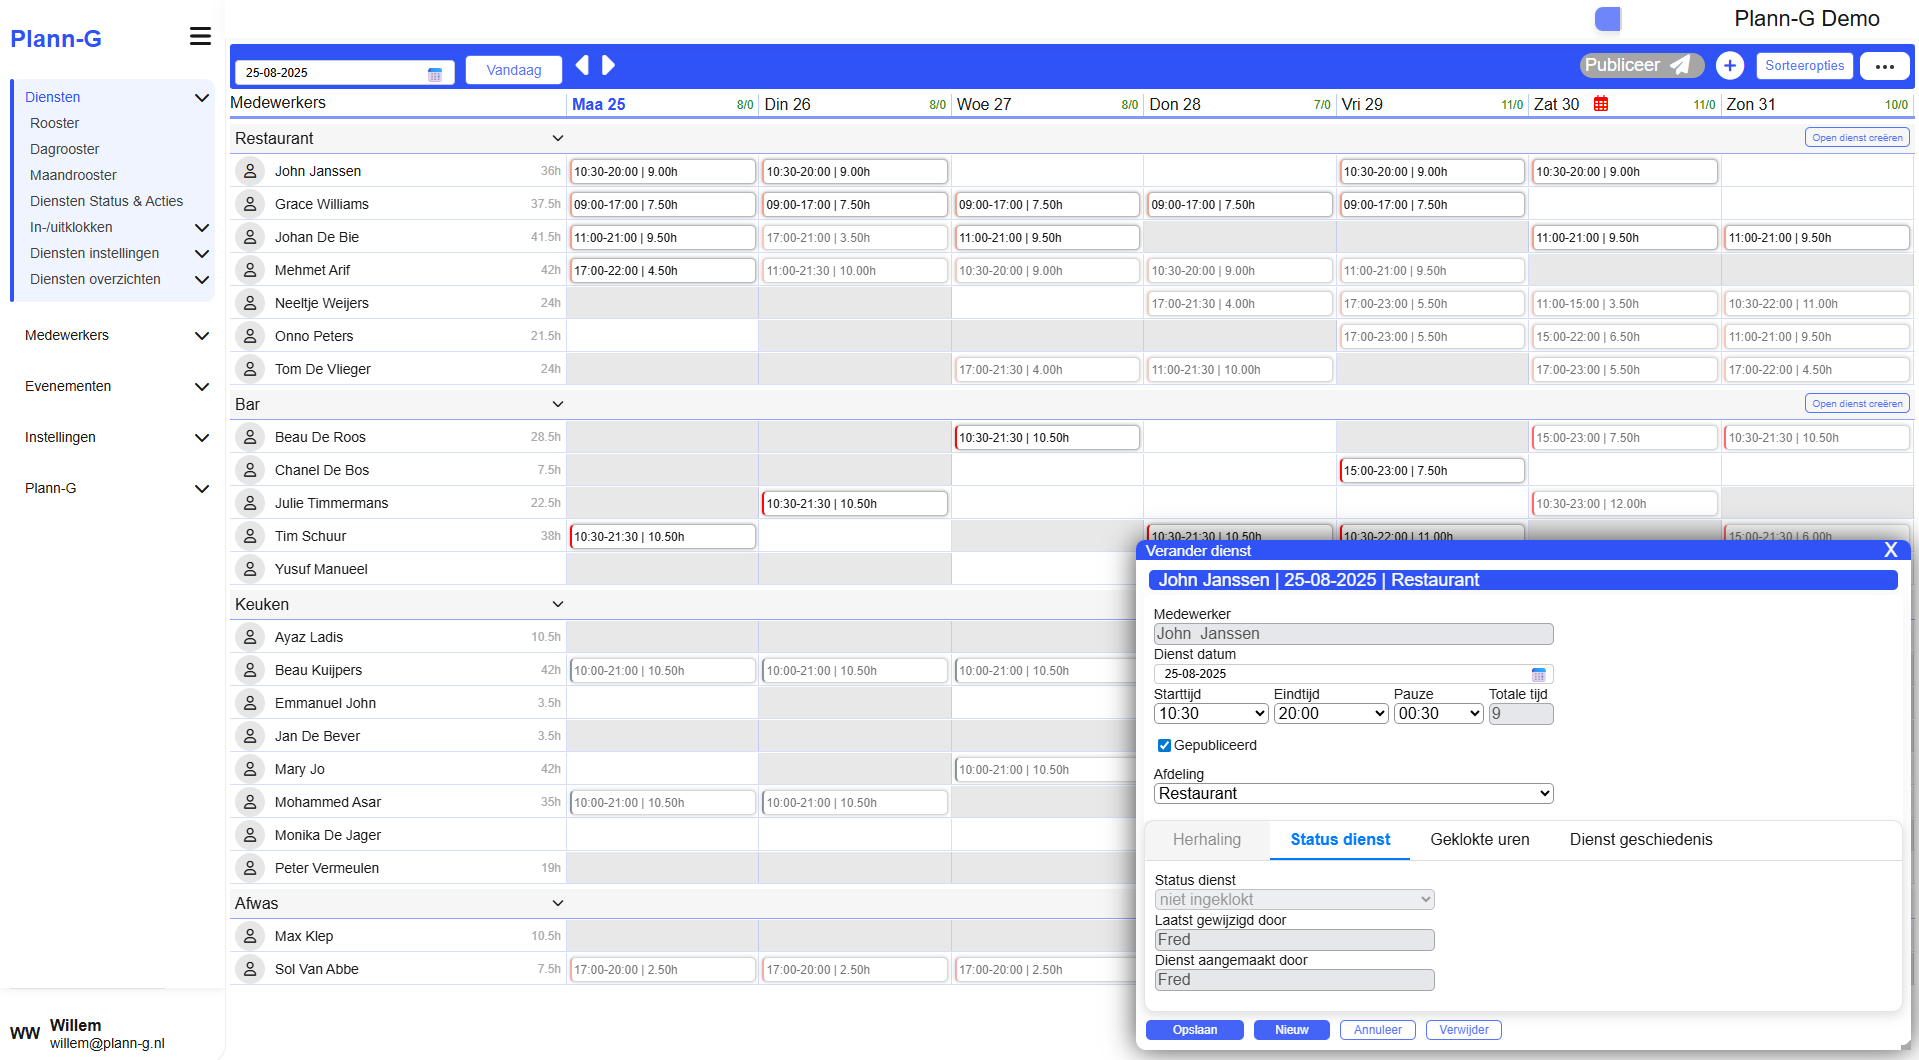Click the Vandaag button
Viewport: 1919px width, 1060px height.
pyautogui.click(x=513, y=70)
